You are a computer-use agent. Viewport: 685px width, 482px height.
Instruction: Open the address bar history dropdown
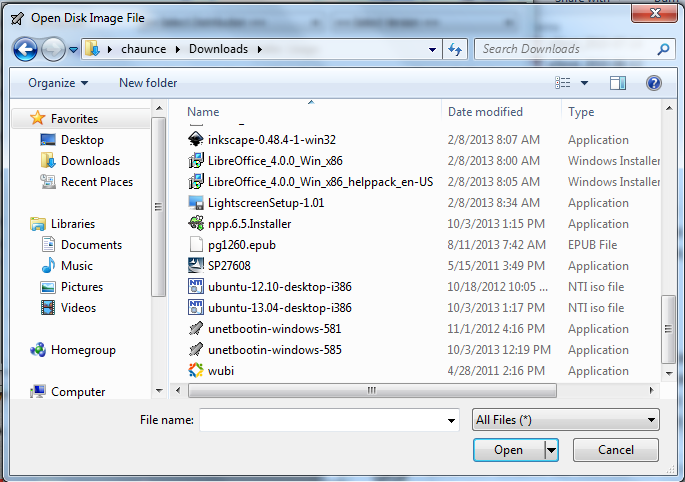click(x=432, y=49)
